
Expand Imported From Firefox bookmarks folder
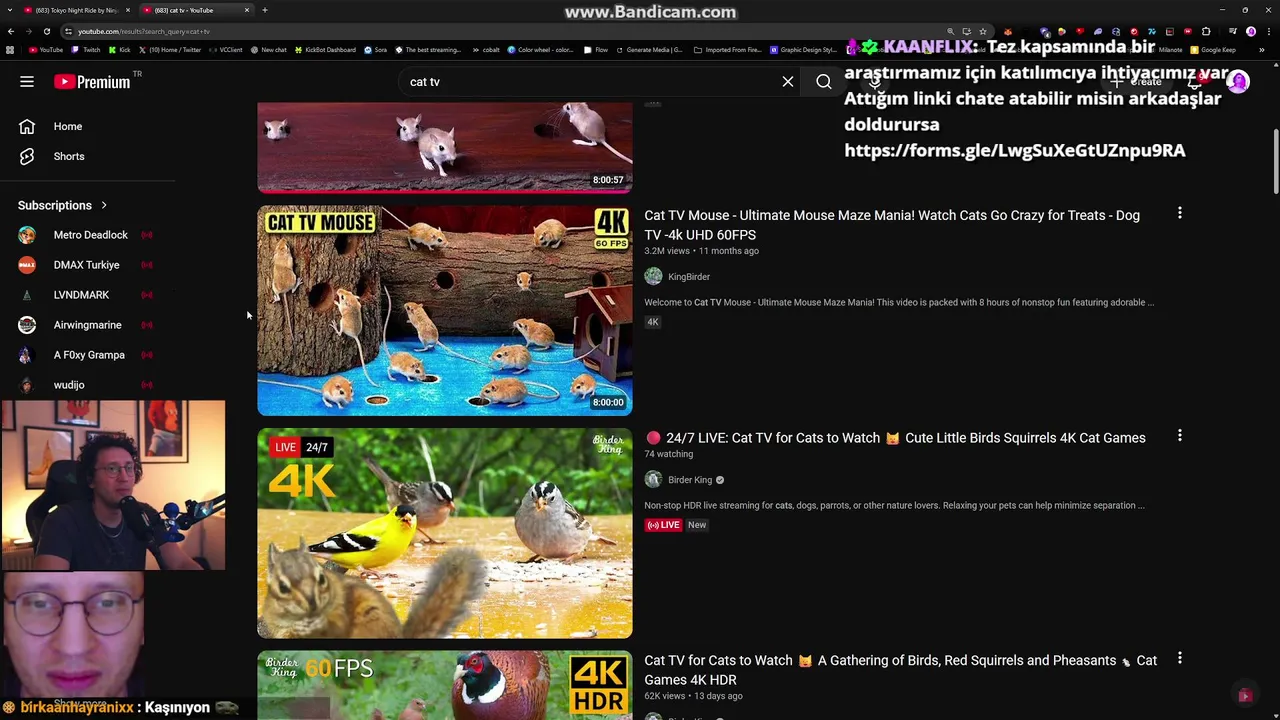(727, 50)
